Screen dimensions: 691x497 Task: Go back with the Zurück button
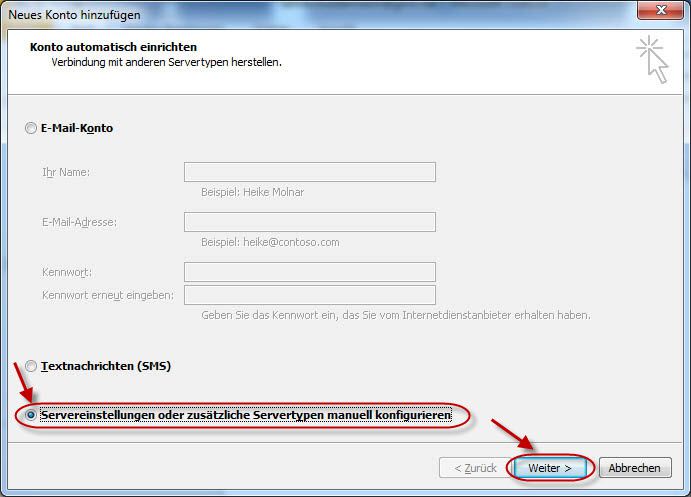475,468
